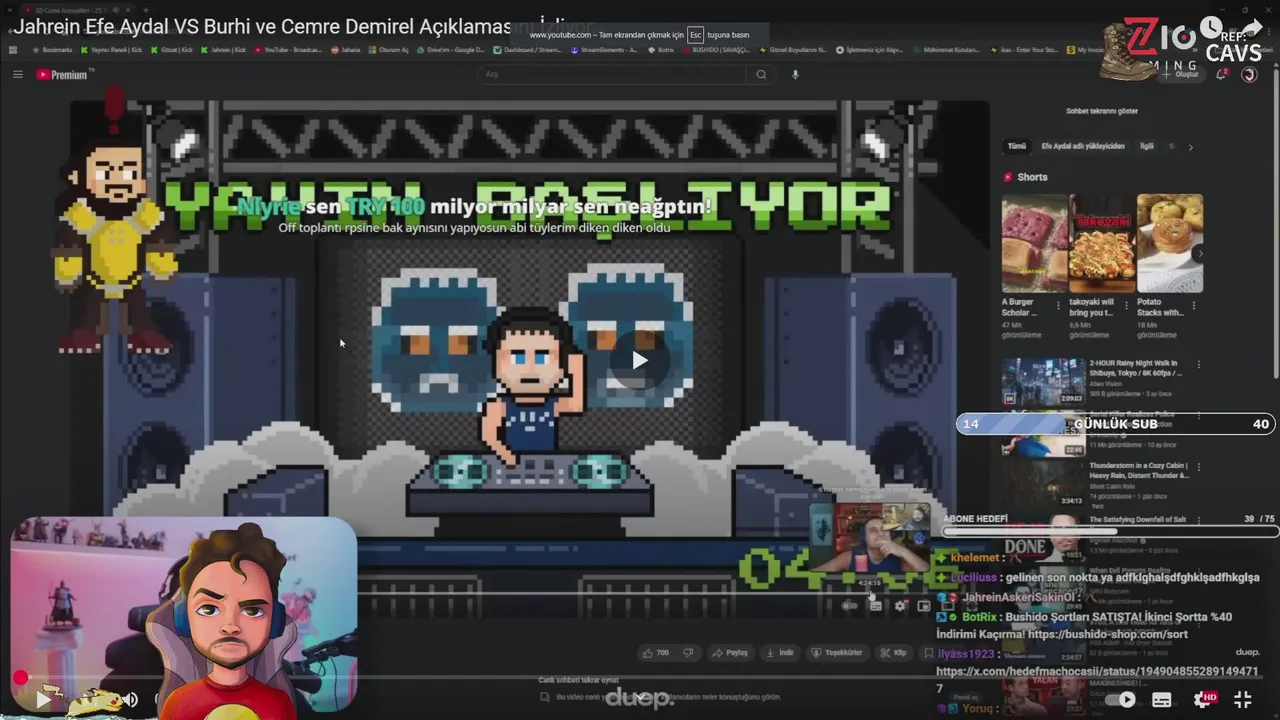Click the YouTube search input field
The height and width of the screenshot is (720, 1280).
point(612,74)
